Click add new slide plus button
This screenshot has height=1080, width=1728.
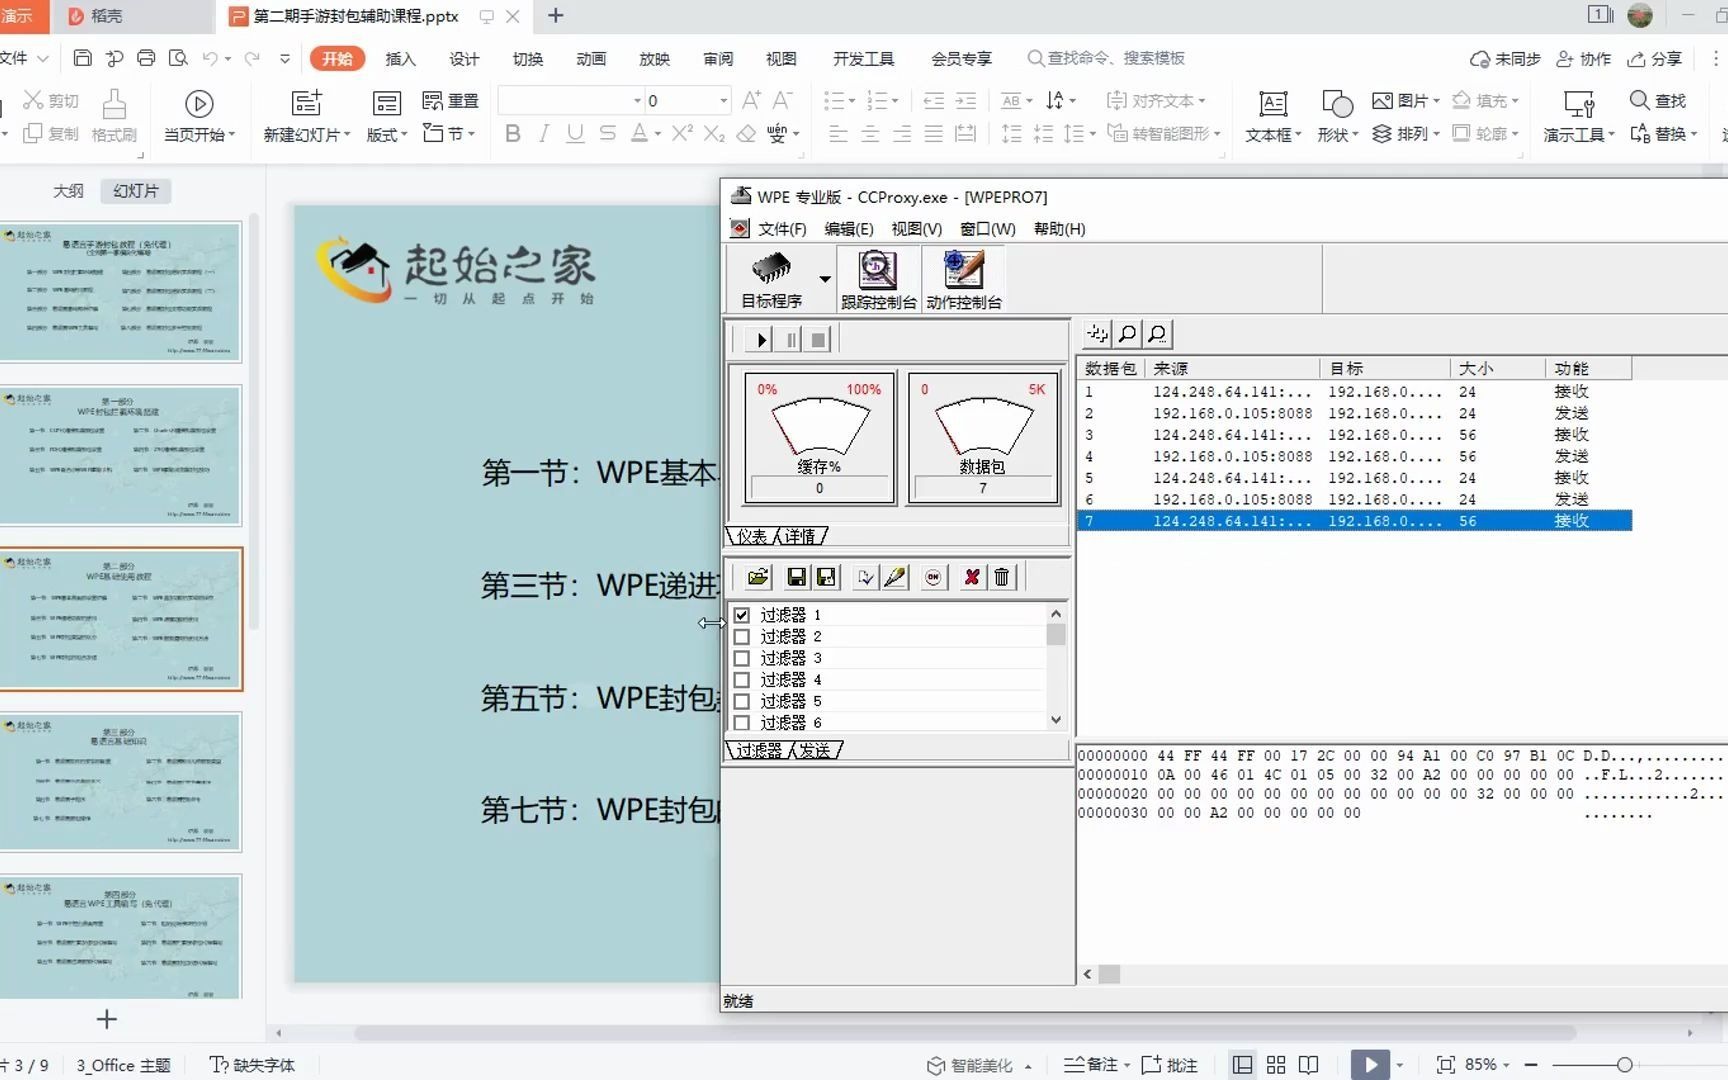[107, 1019]
